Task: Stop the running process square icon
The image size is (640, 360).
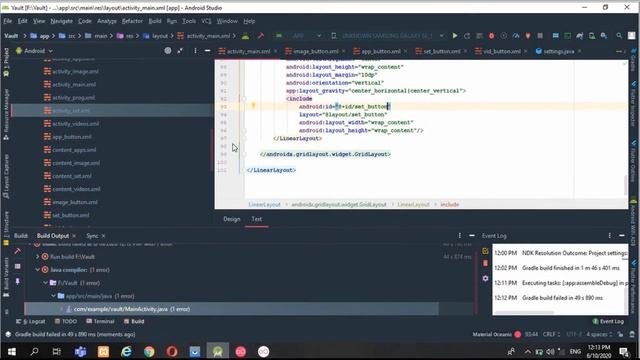Action: [x=540, y=36]
